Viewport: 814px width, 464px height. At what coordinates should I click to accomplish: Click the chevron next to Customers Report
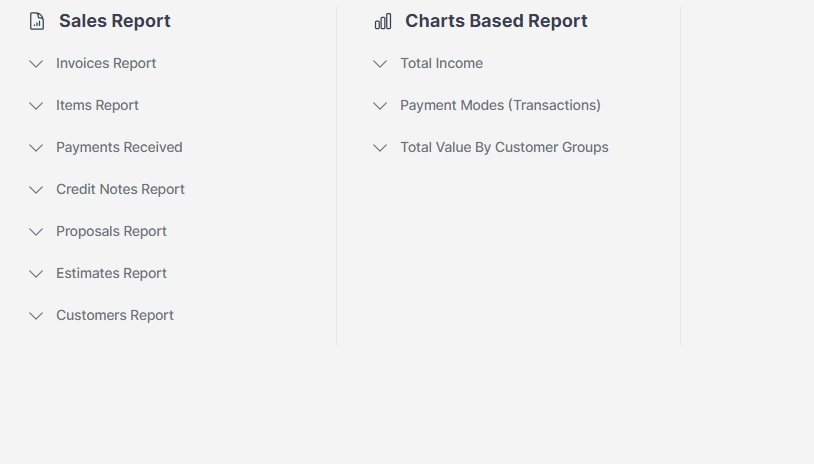[36, 316]
